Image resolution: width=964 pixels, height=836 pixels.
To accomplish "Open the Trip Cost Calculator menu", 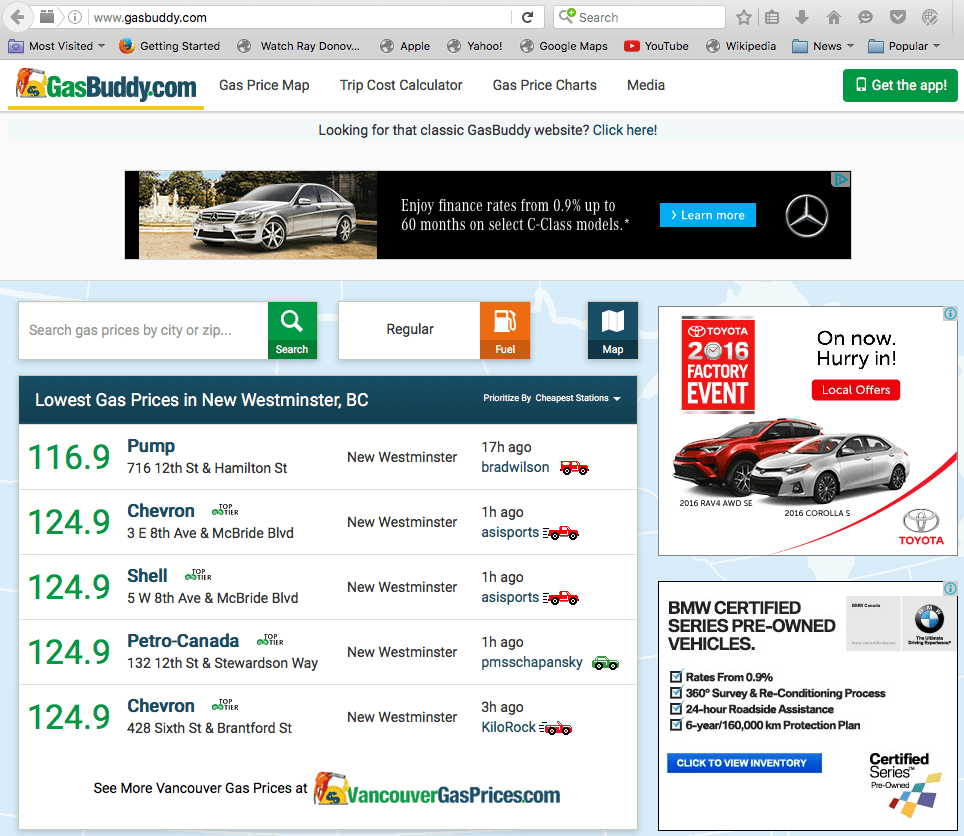I will (x=401, y=85).
